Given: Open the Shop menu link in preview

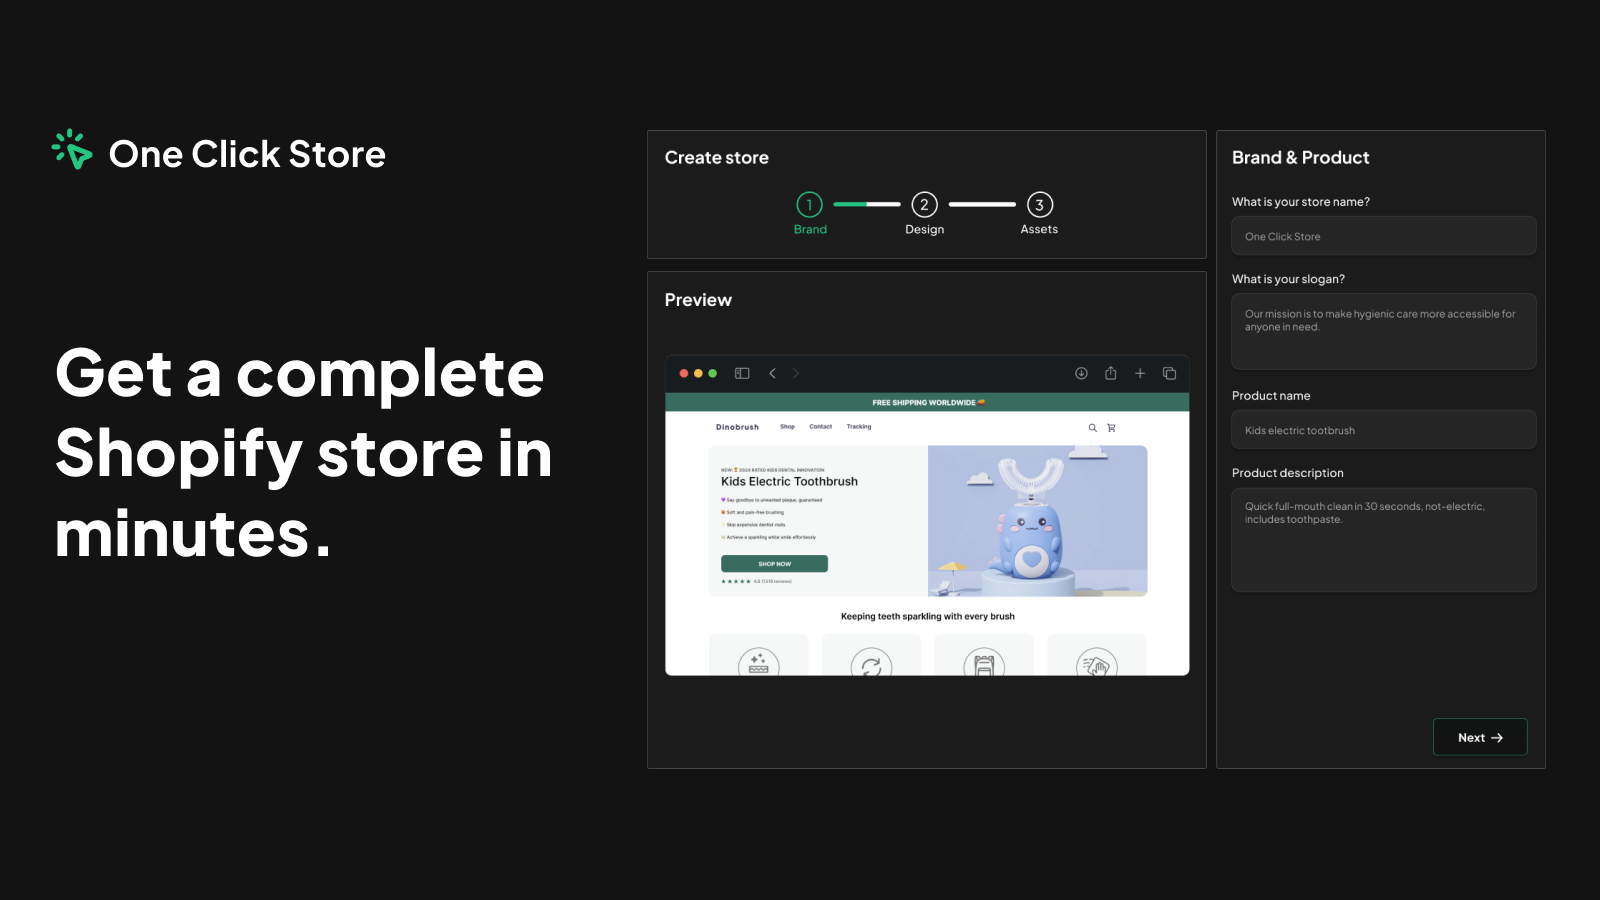Looking at the screenshot, I should [x=787, y=427].
